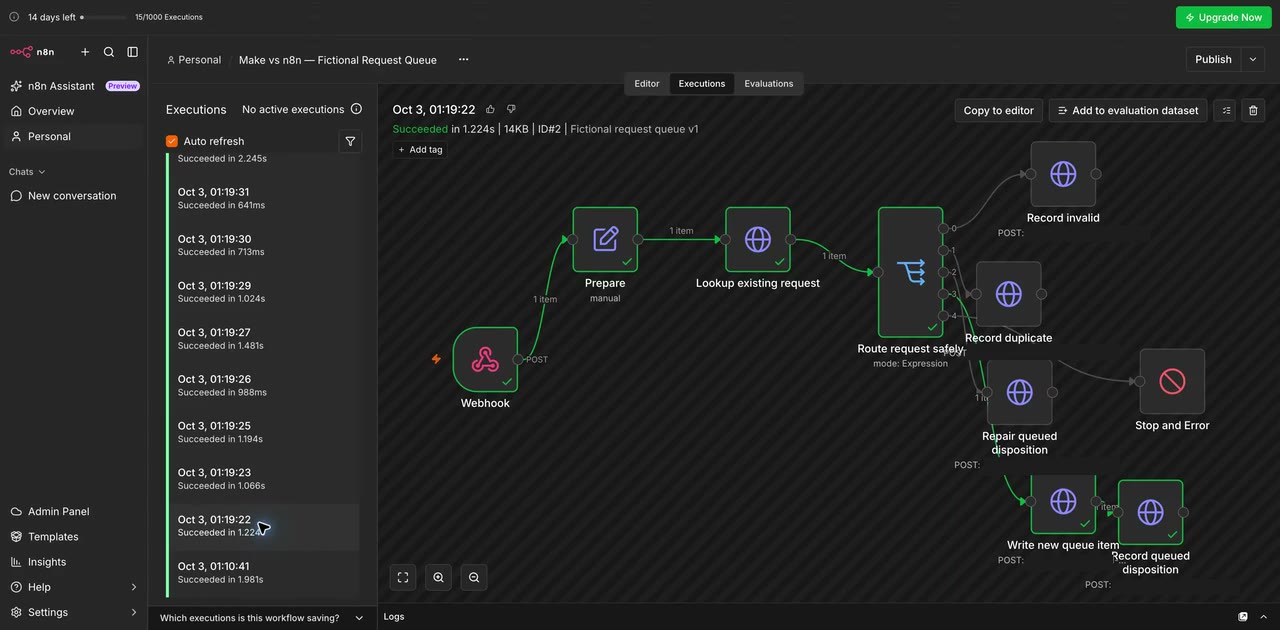Select execution Oct 3, 01:19:29
Screen dimensions: 1280x630
click(x=262, y=292)
